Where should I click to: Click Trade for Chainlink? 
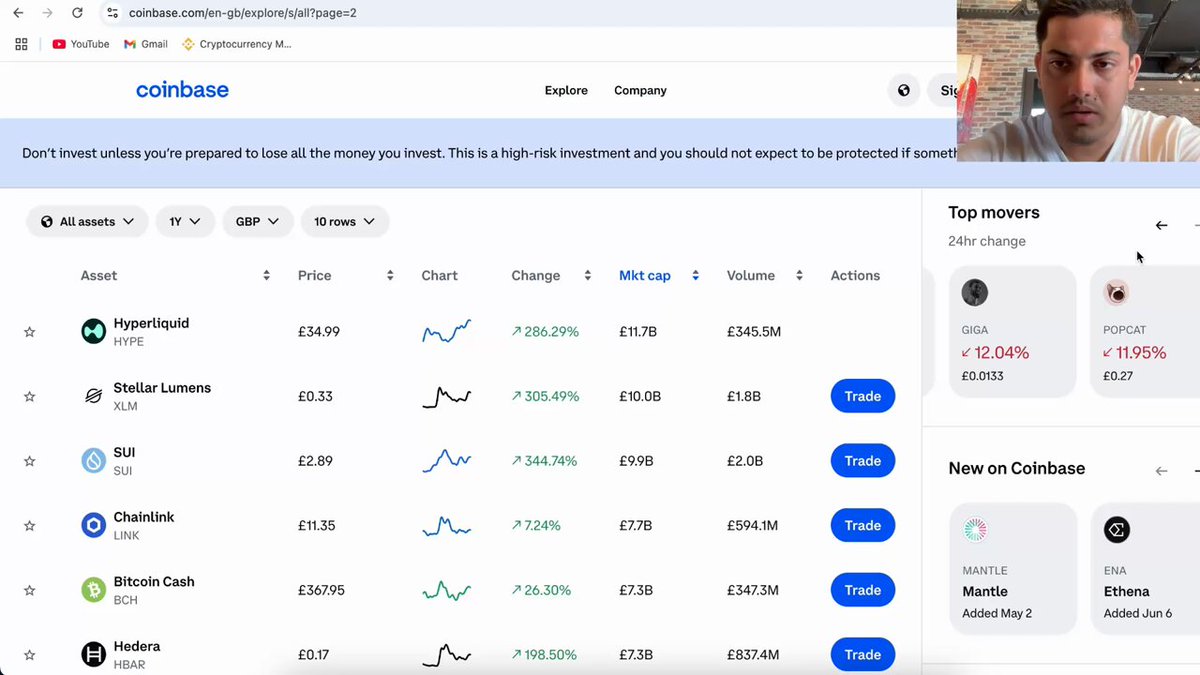(x=862, y=525)
